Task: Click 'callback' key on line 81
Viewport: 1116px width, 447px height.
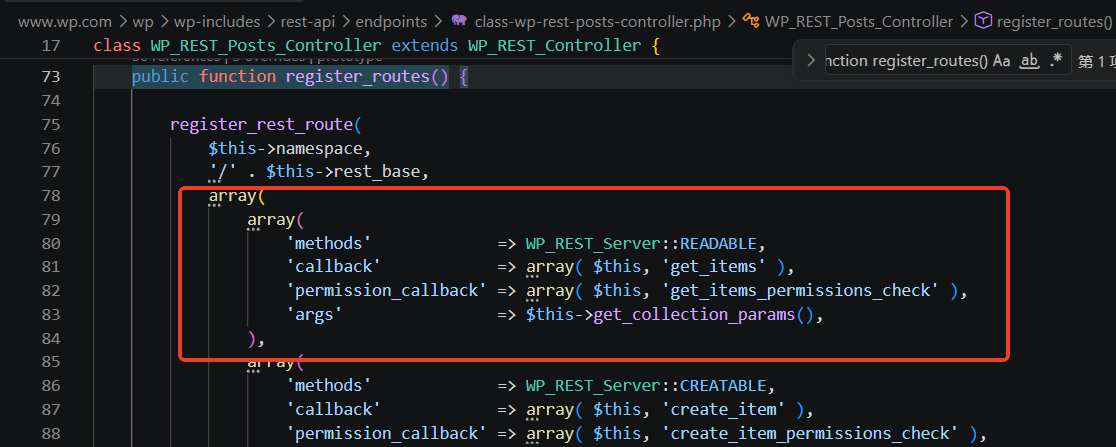Action: coord(334,267)
